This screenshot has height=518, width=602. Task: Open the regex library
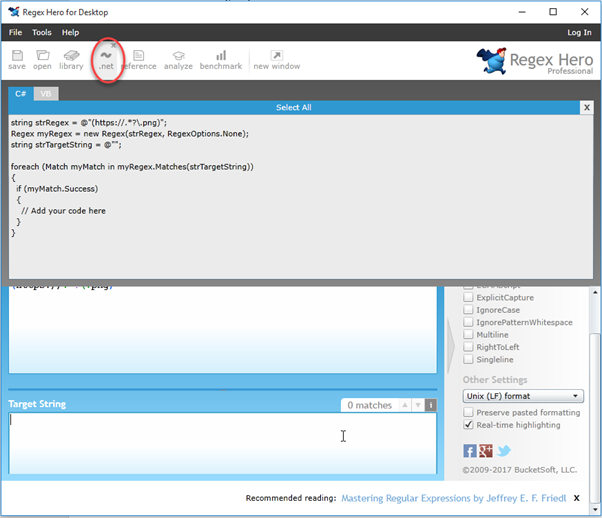(71, 60)
